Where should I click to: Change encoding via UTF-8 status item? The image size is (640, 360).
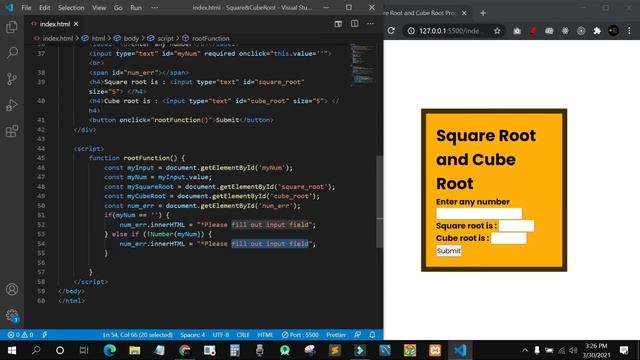tap(221, 335)
